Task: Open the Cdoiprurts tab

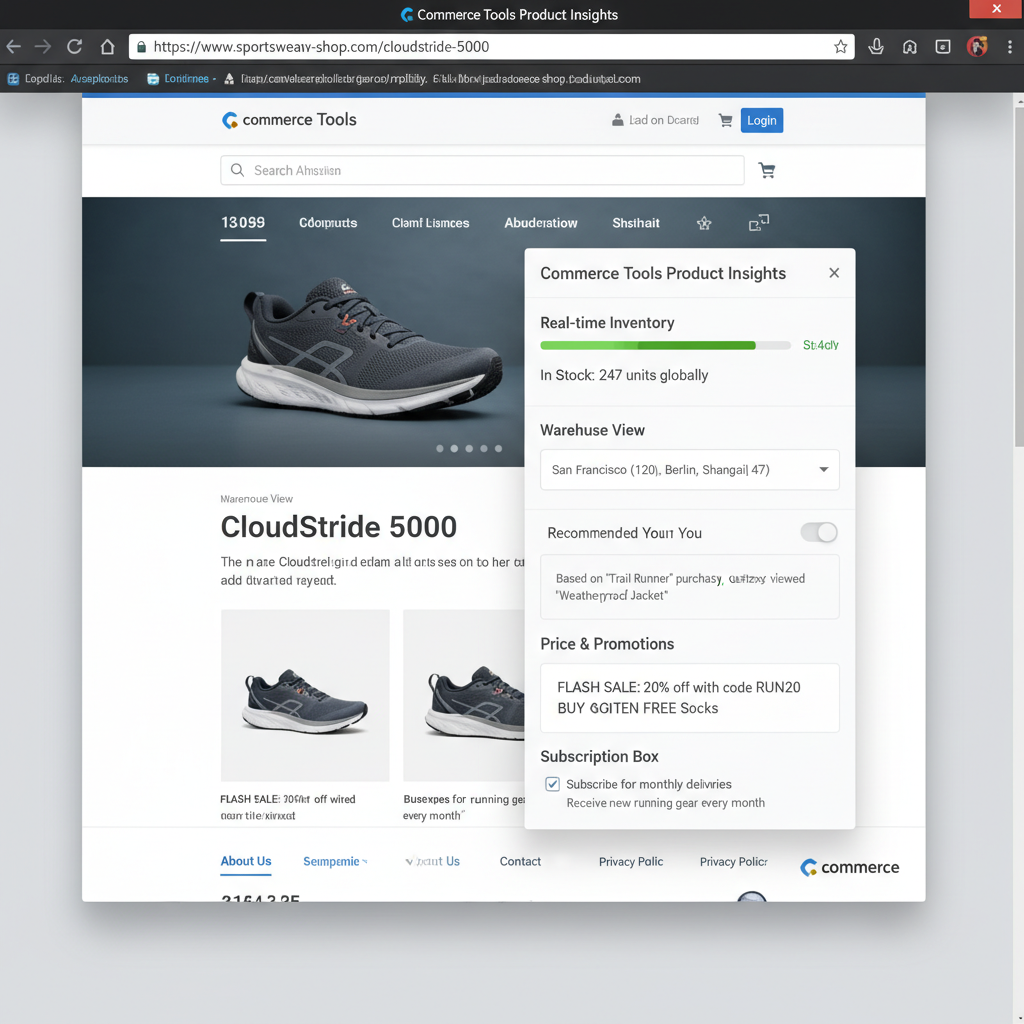Action: click(328, 223)
